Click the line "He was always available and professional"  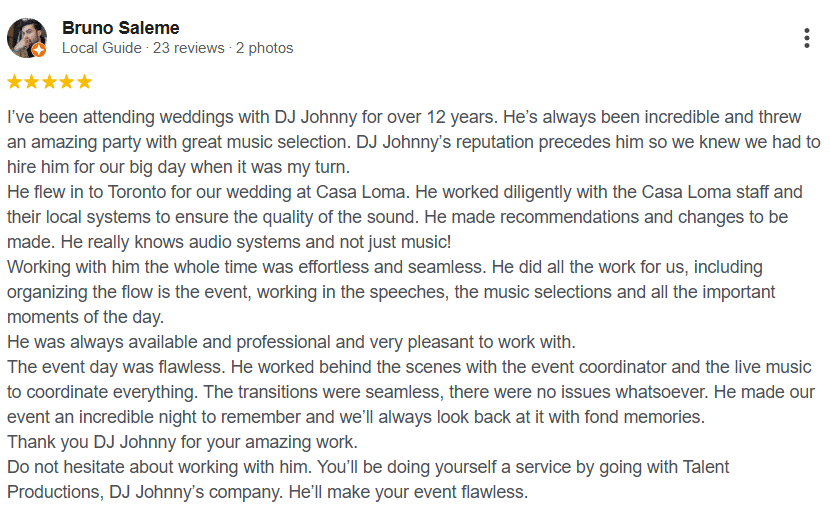290,342
